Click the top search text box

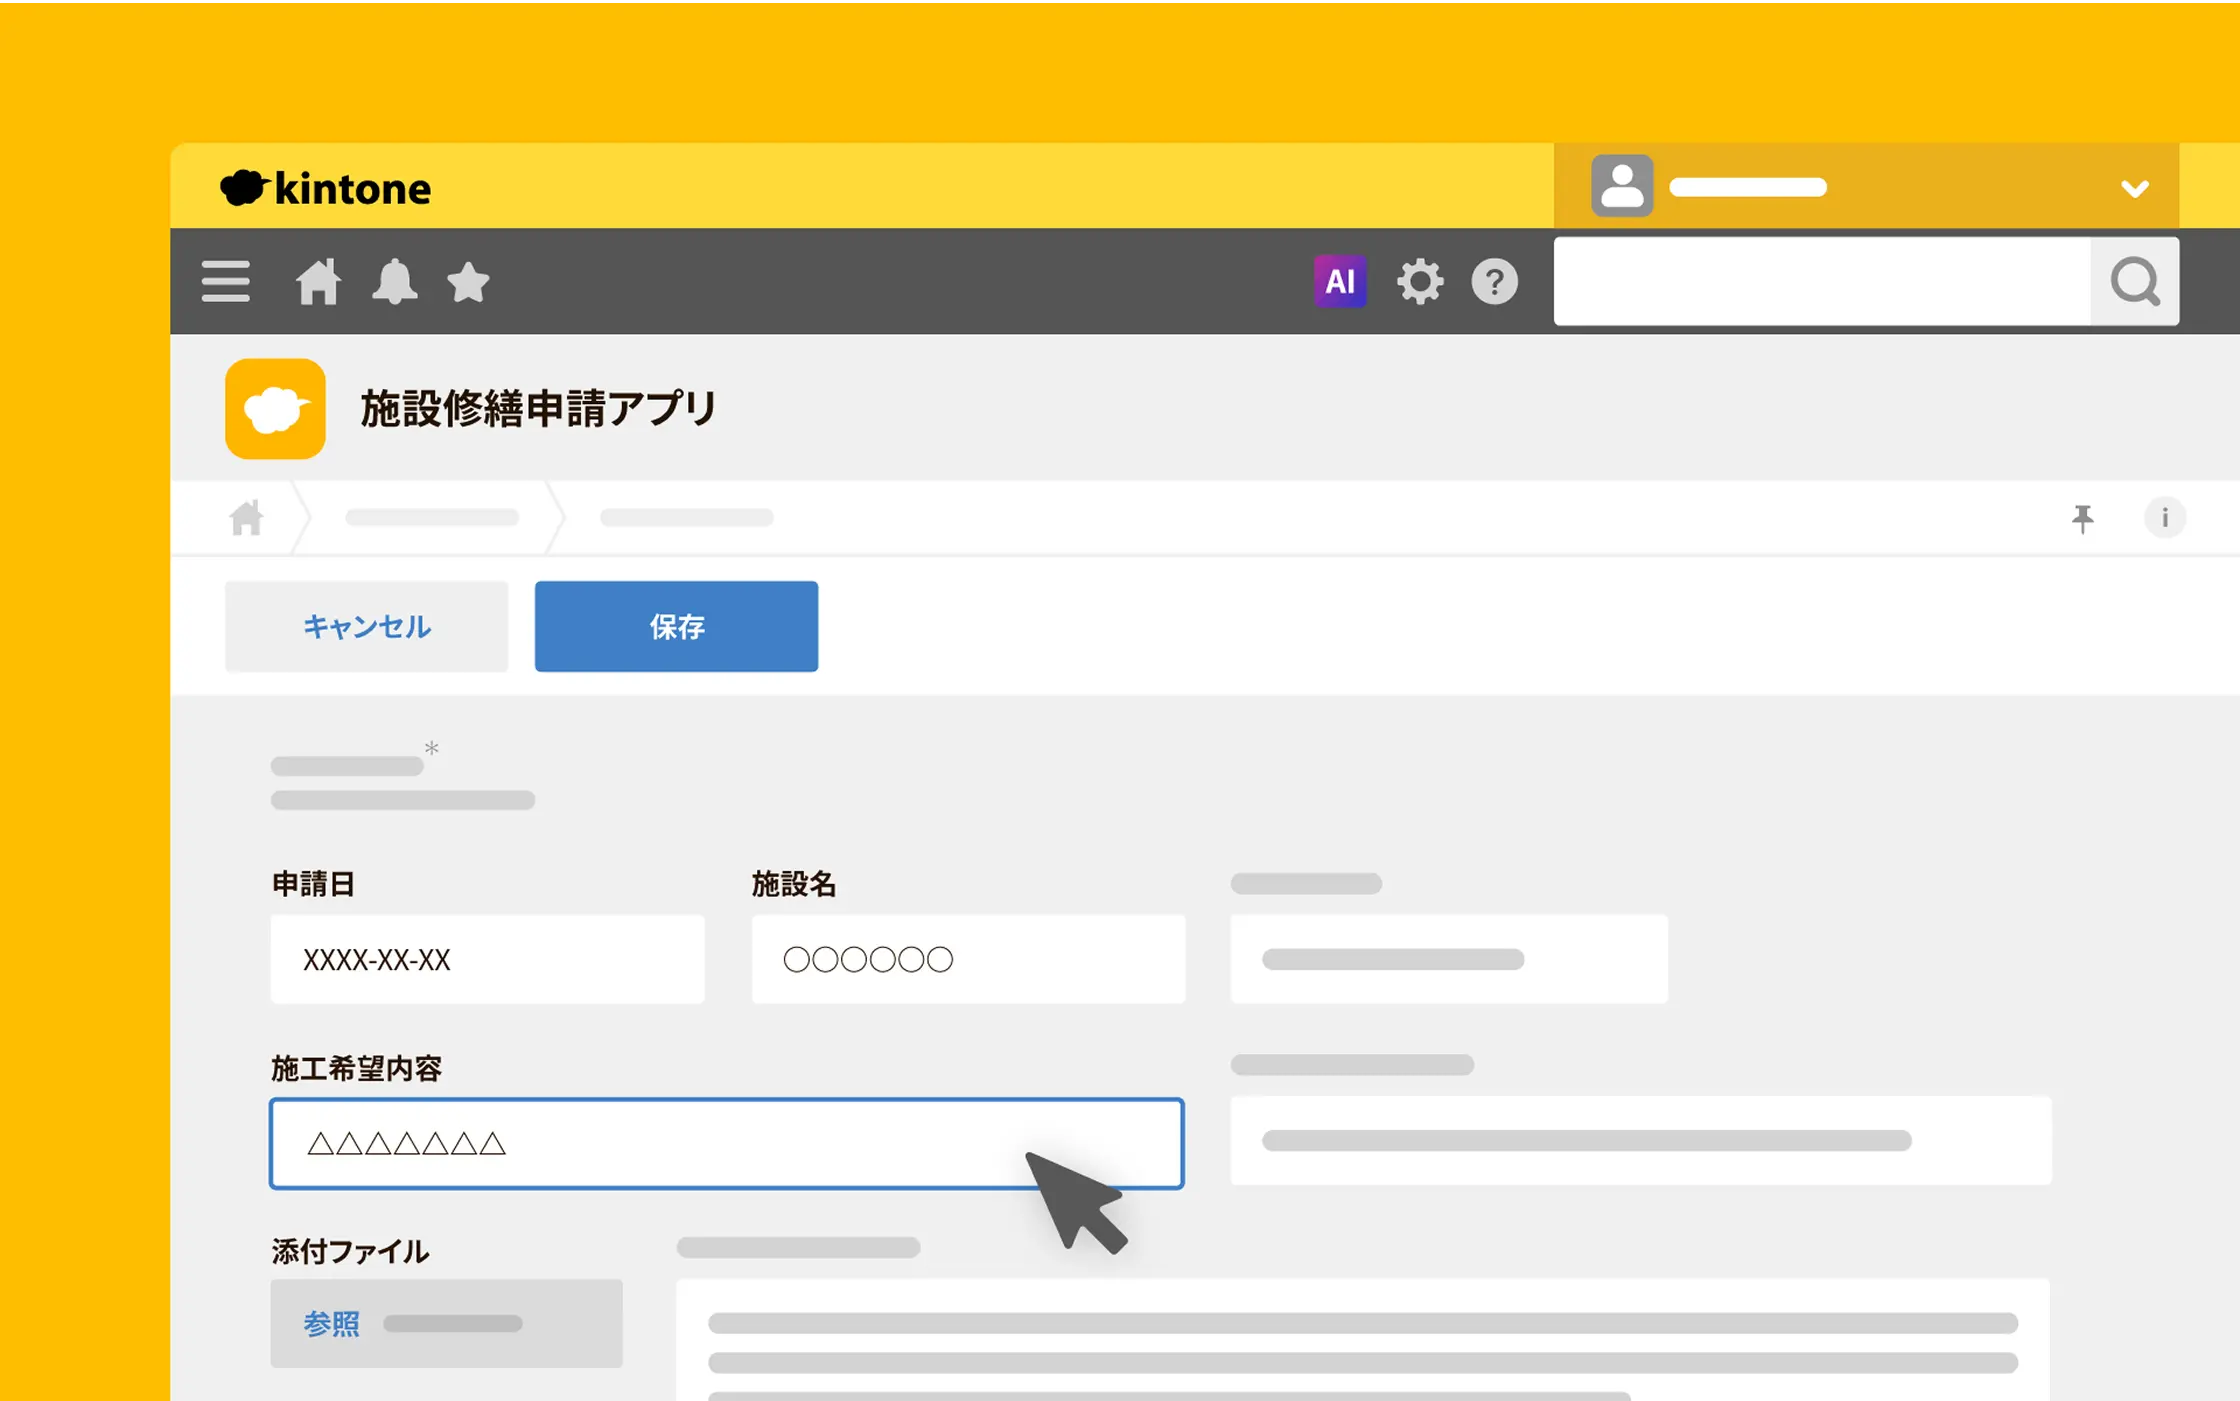(1821, 281)
